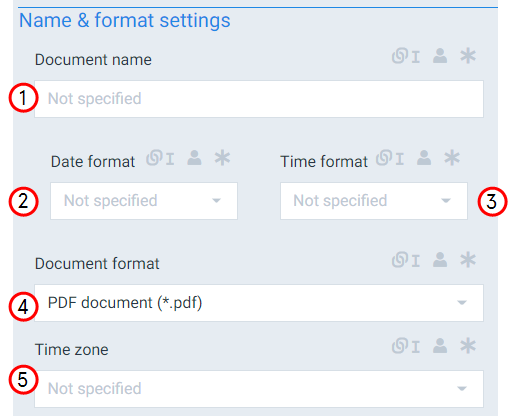The height and width of the screenshot is (416, 516).
Task: Click the Time format asterisk icon
Action: coord(452,158)
